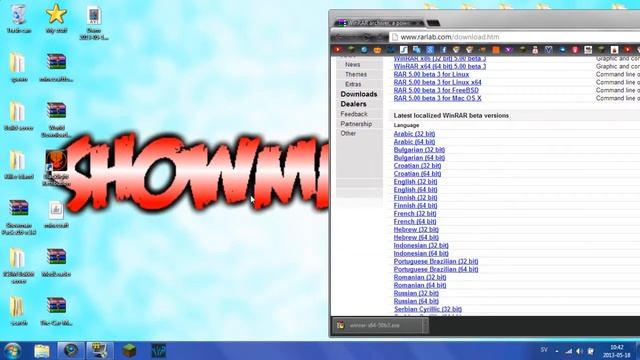
Task: Click RAR 5.00 beta 3 for FreeBSD link
Action: 436,90
